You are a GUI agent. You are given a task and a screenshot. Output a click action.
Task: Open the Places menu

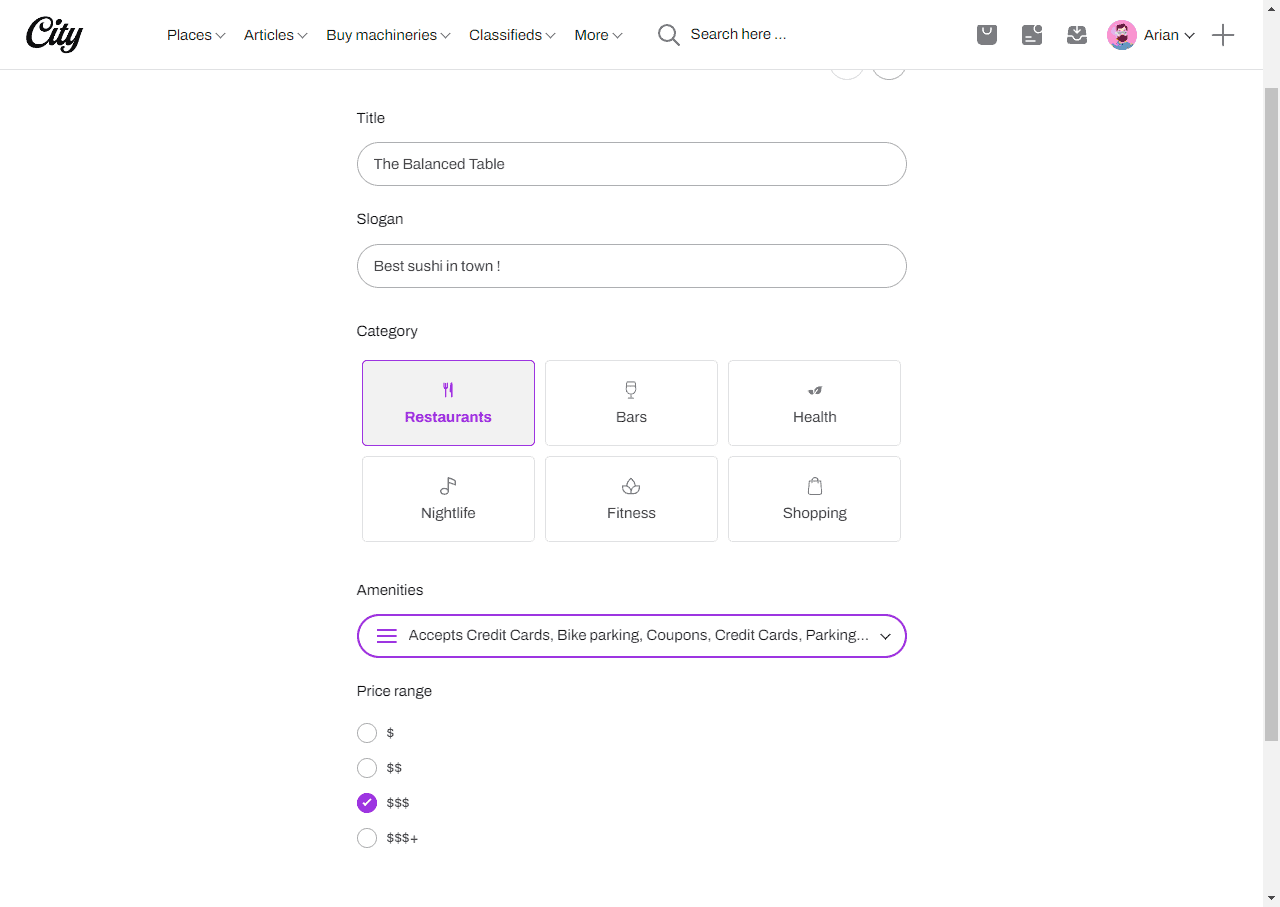coord(195,34)
